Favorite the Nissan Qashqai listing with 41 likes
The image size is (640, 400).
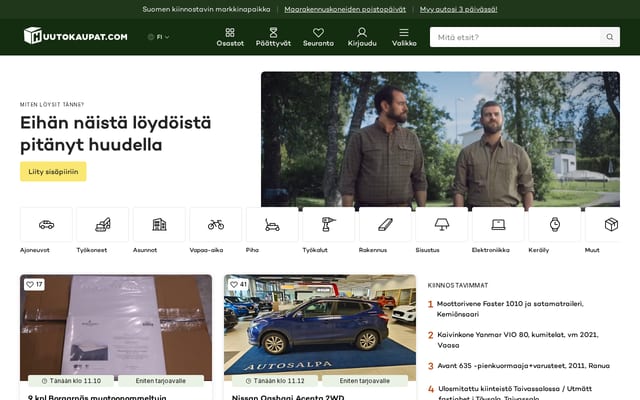pos(238,284)
